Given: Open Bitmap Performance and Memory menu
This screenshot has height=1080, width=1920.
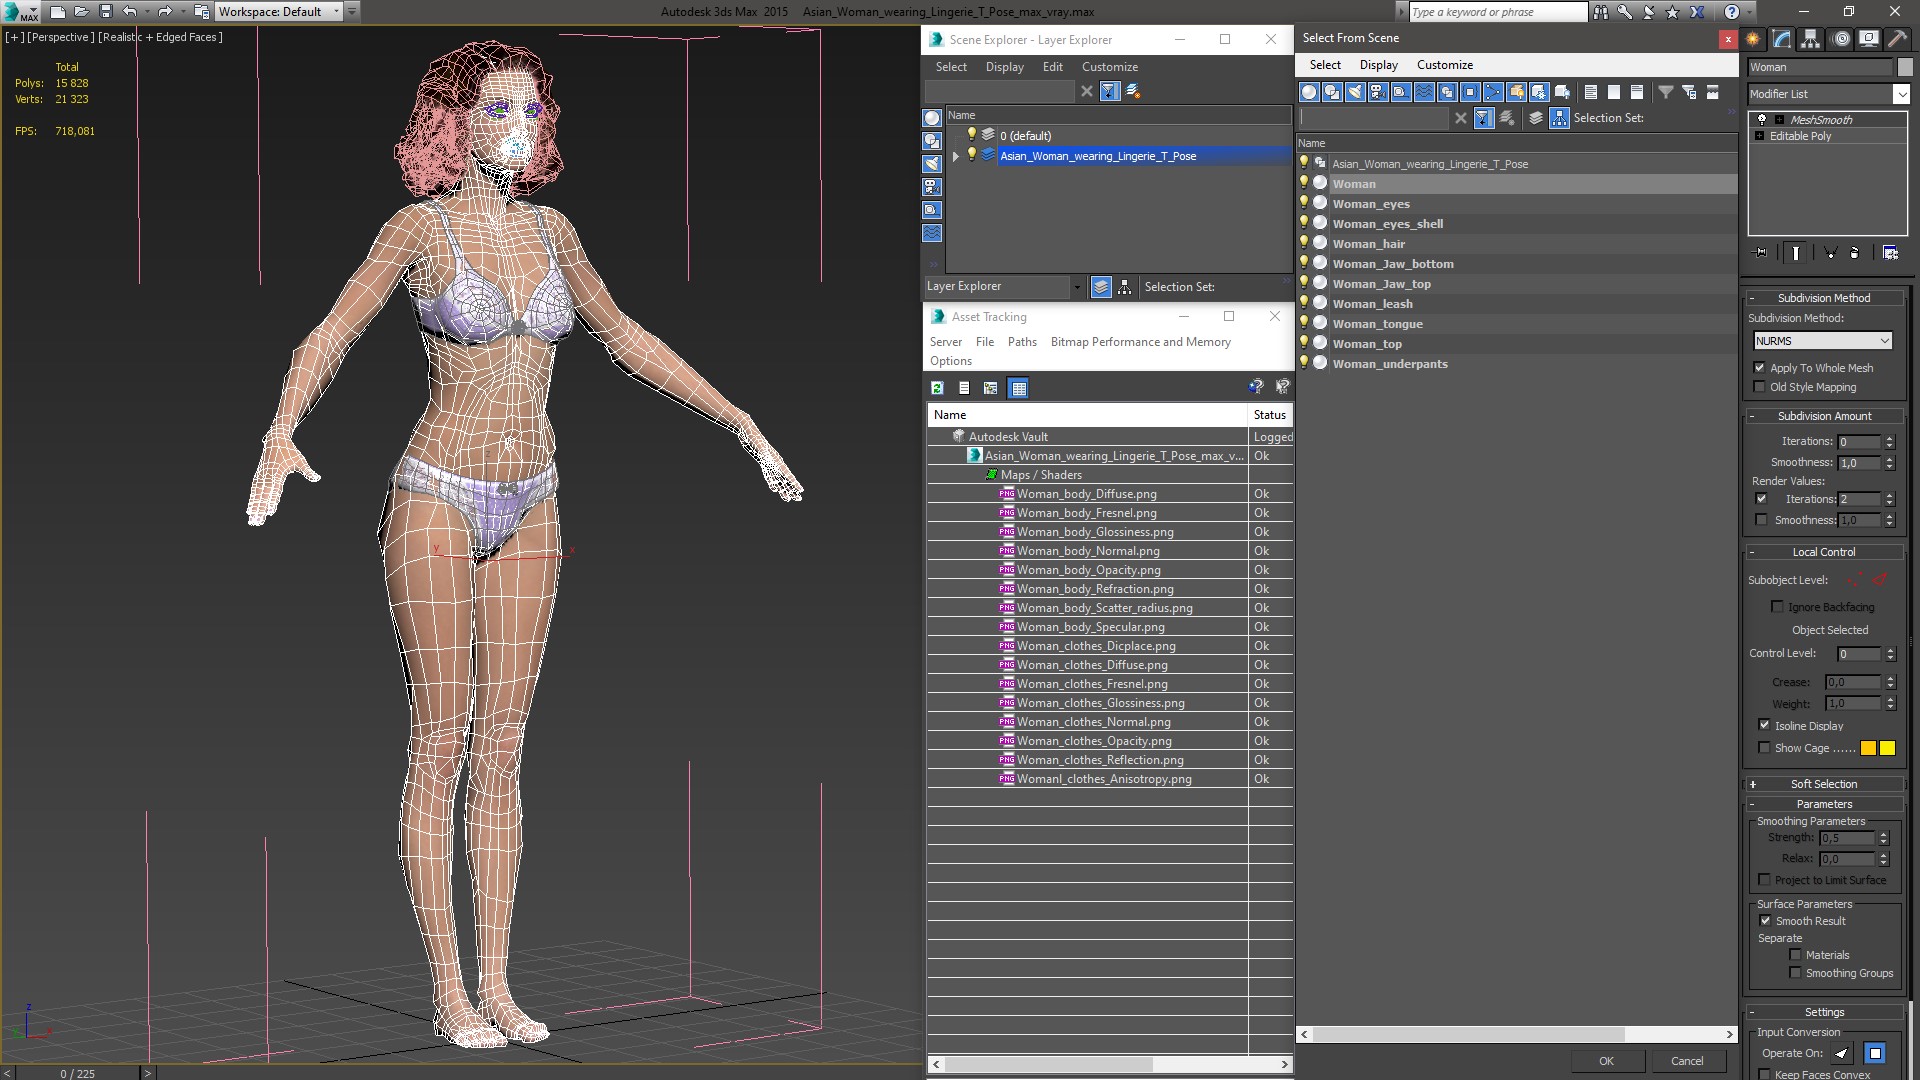Looking at the screenshot, I should pyautogui.click(x=1141, y=342).
